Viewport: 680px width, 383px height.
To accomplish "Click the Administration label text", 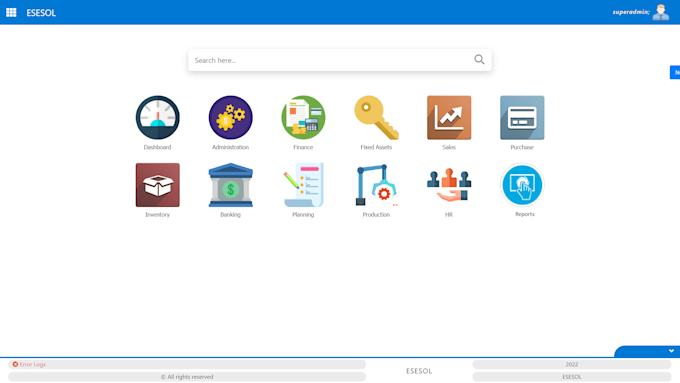I will pyautogui.click(x=230, y=147).
